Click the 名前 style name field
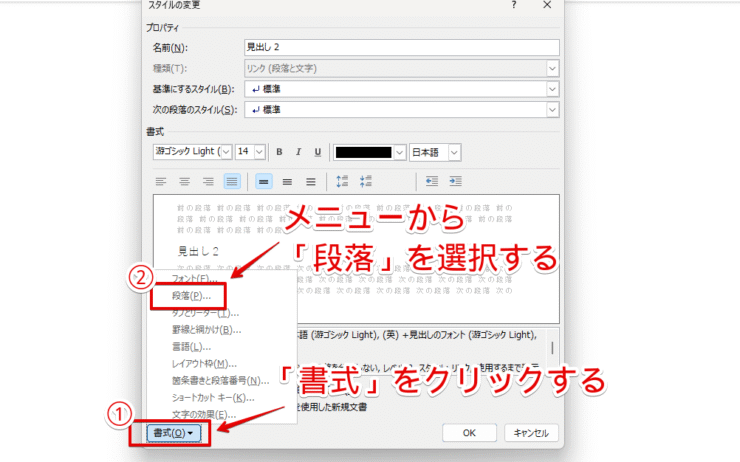 pyautogui.click(x=400, y=47)
